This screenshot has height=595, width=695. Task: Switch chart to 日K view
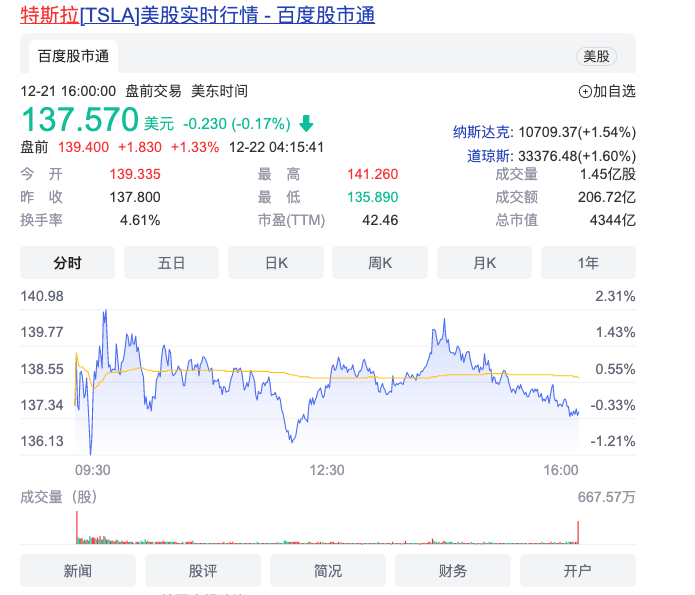point(276,263)
